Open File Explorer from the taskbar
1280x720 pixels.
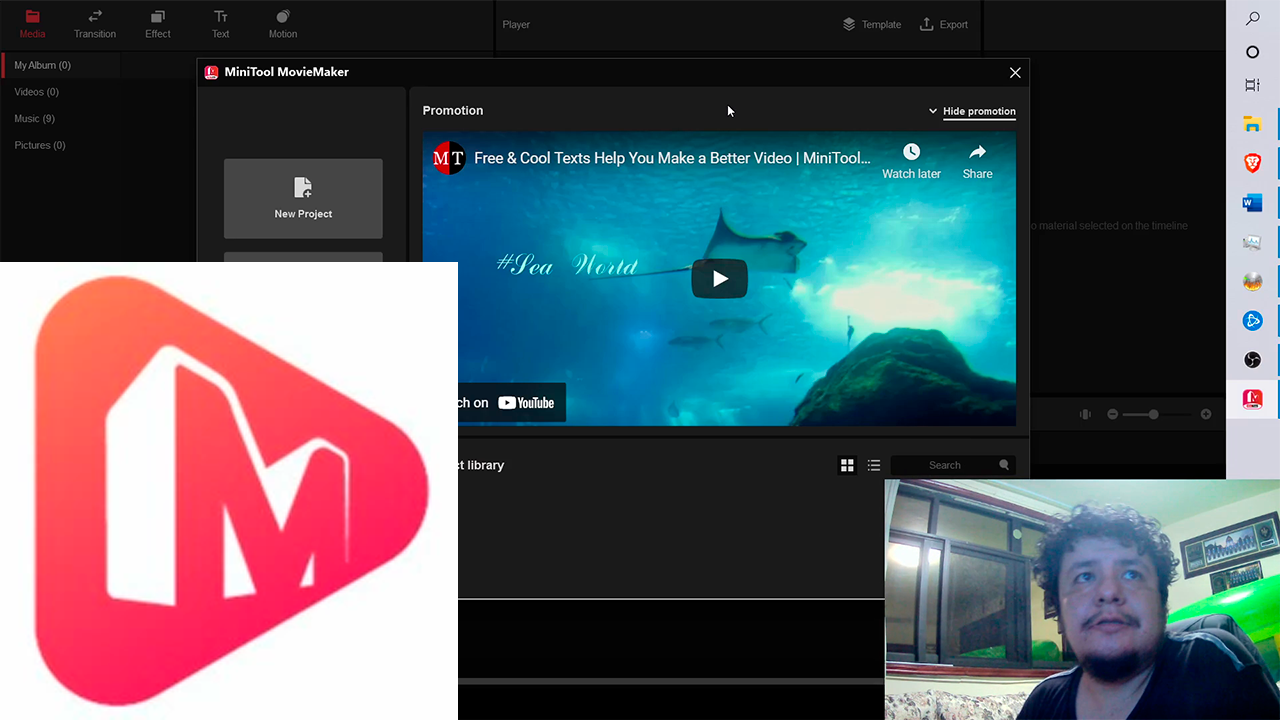coord(1252,125)
